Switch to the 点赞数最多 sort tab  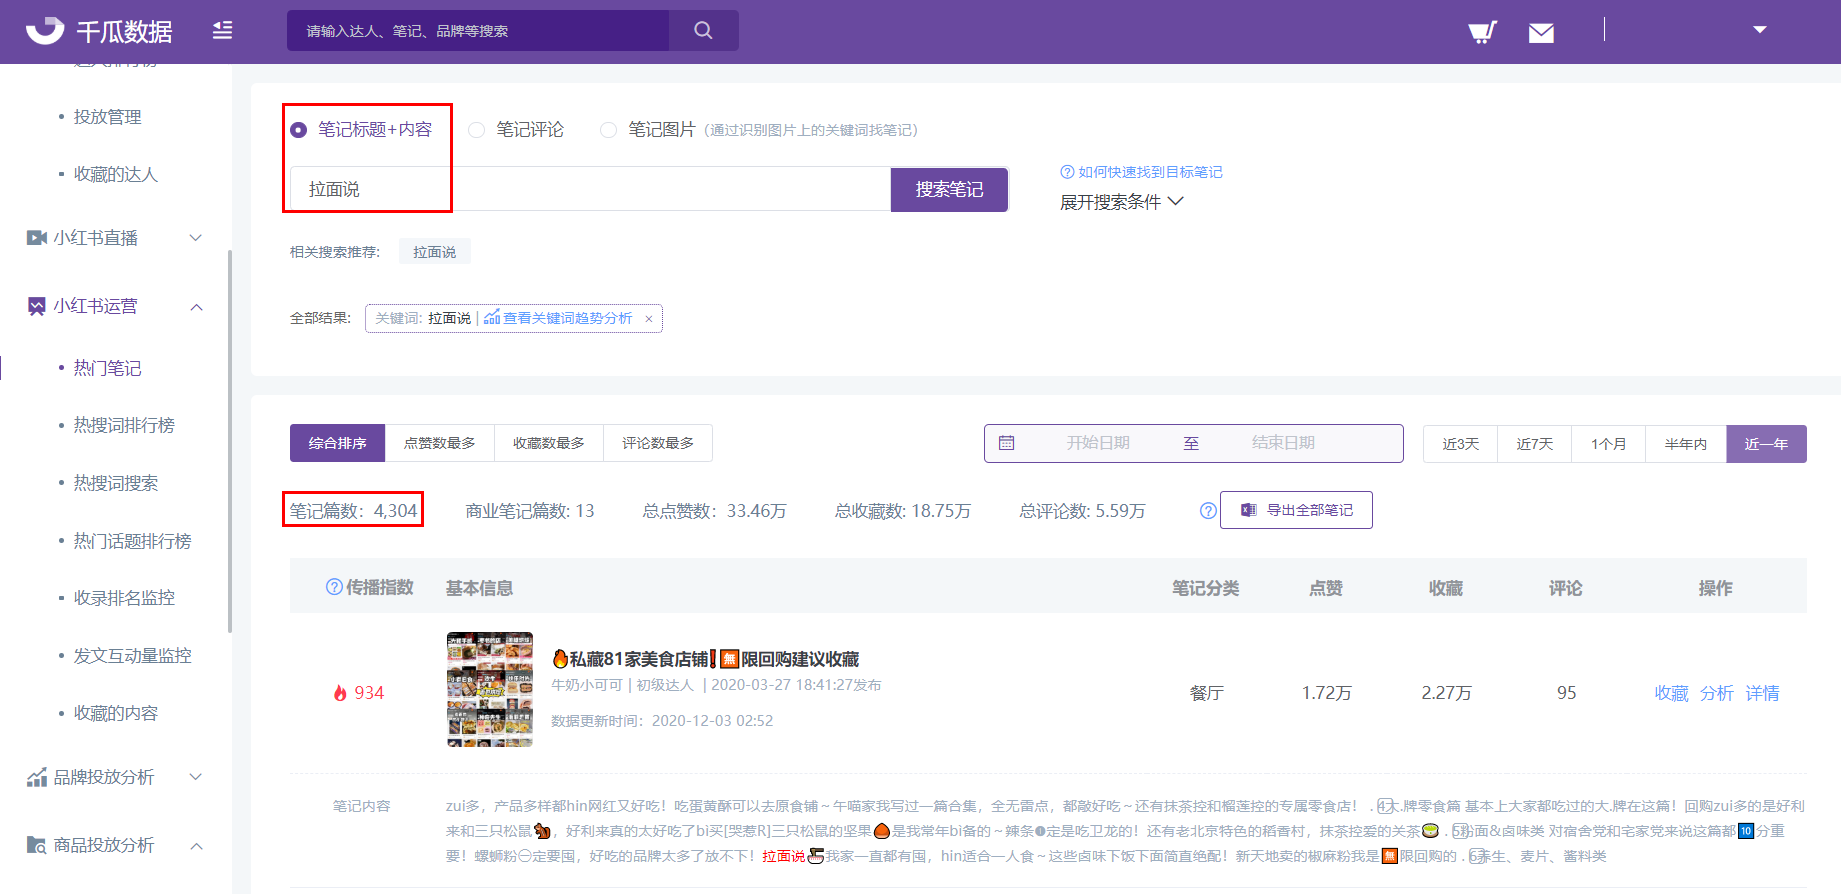coord(440,443)
